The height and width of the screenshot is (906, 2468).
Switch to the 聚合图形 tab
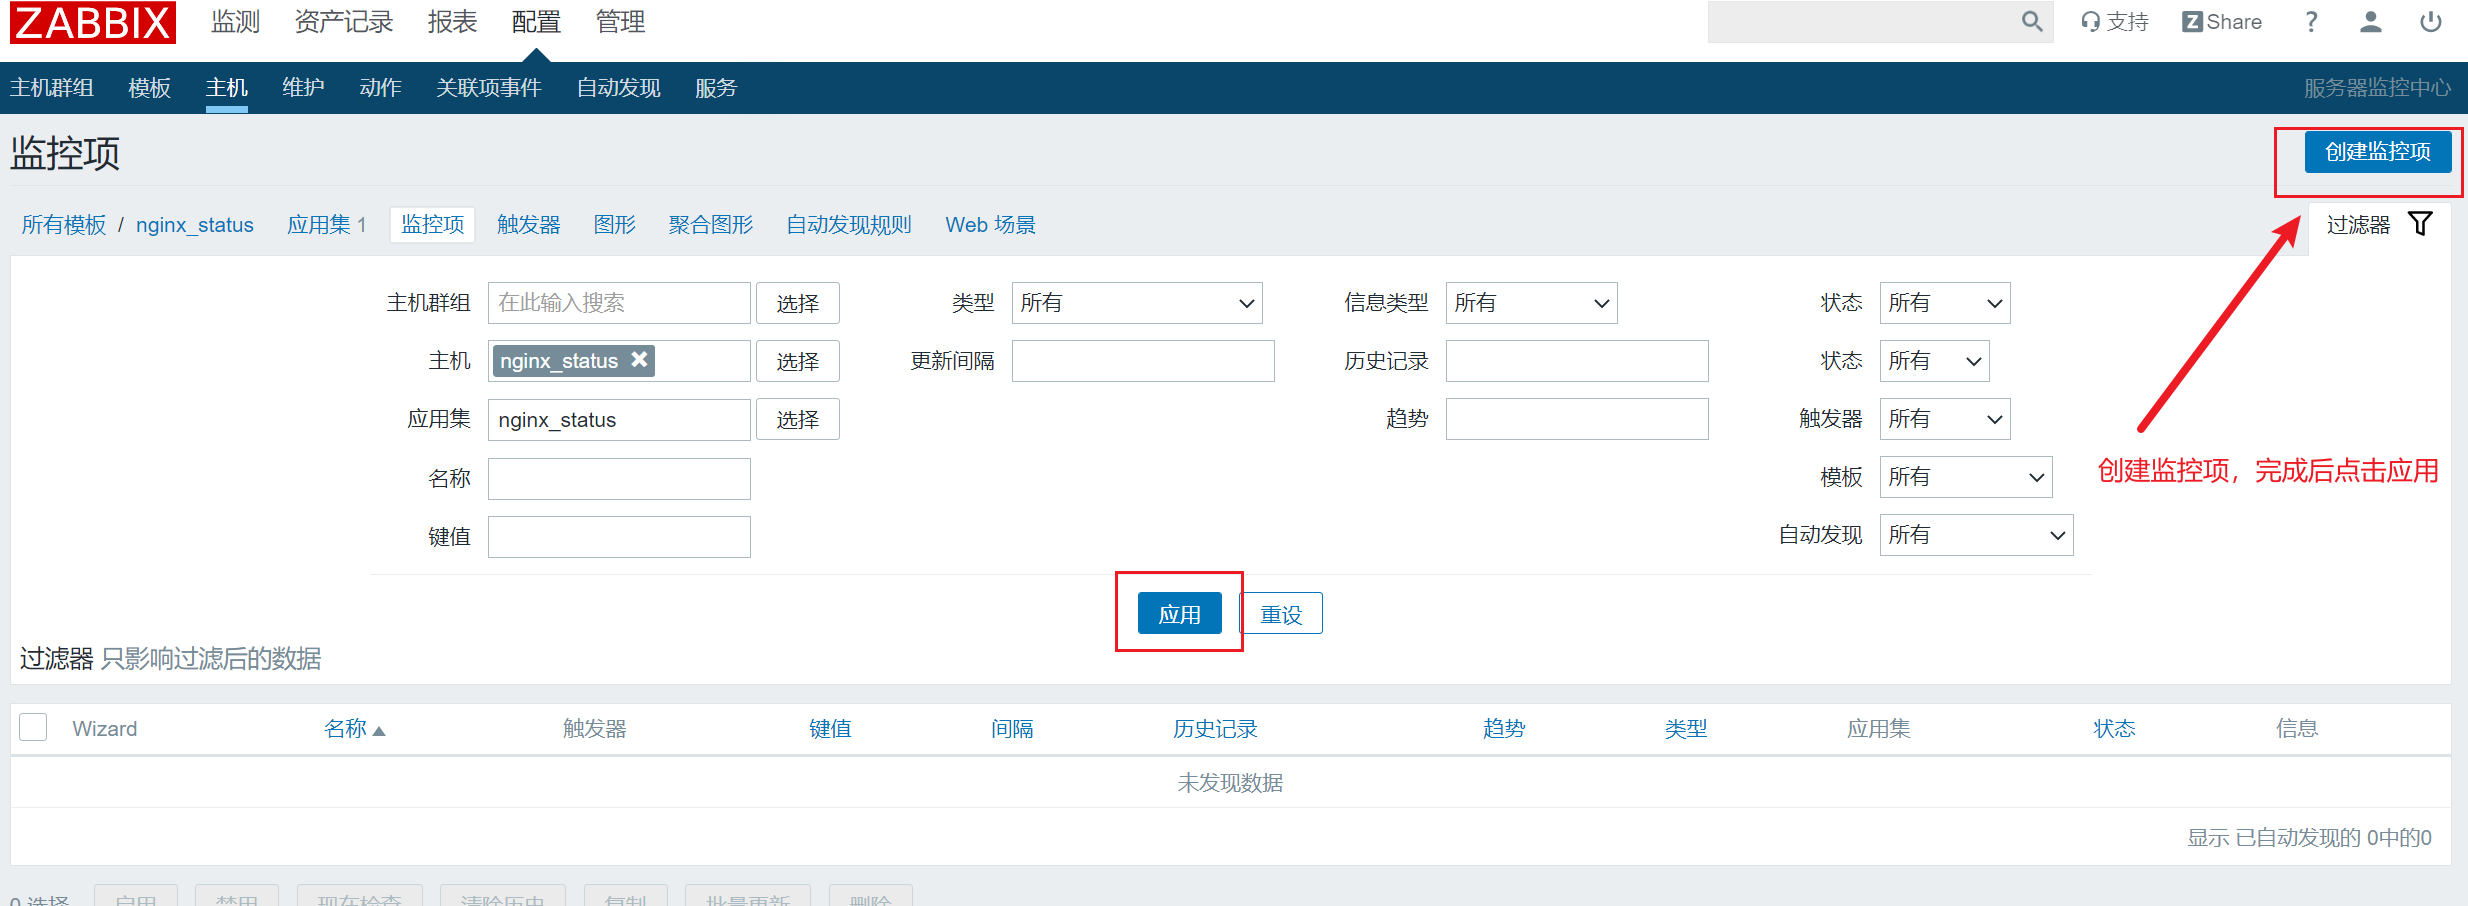coord(711,225)
